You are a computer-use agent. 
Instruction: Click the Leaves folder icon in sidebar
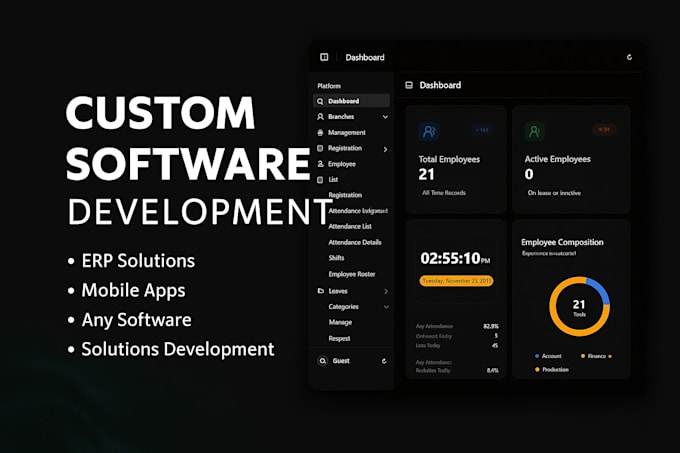coord(320,291)
